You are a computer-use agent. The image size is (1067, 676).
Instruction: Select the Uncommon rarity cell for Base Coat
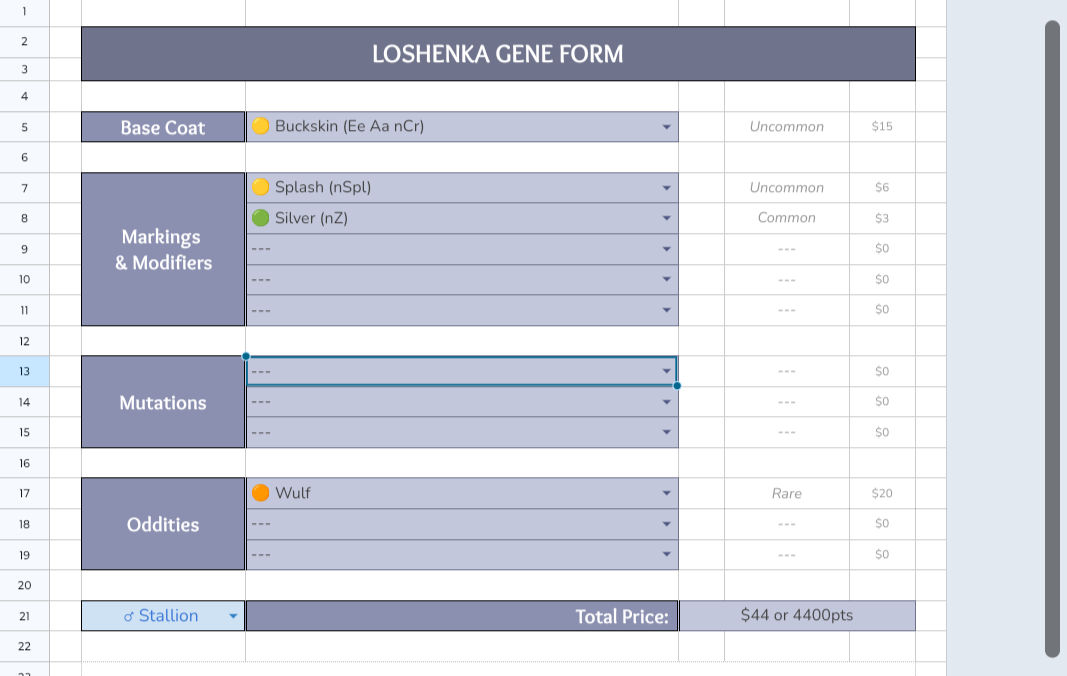point(786,127)
